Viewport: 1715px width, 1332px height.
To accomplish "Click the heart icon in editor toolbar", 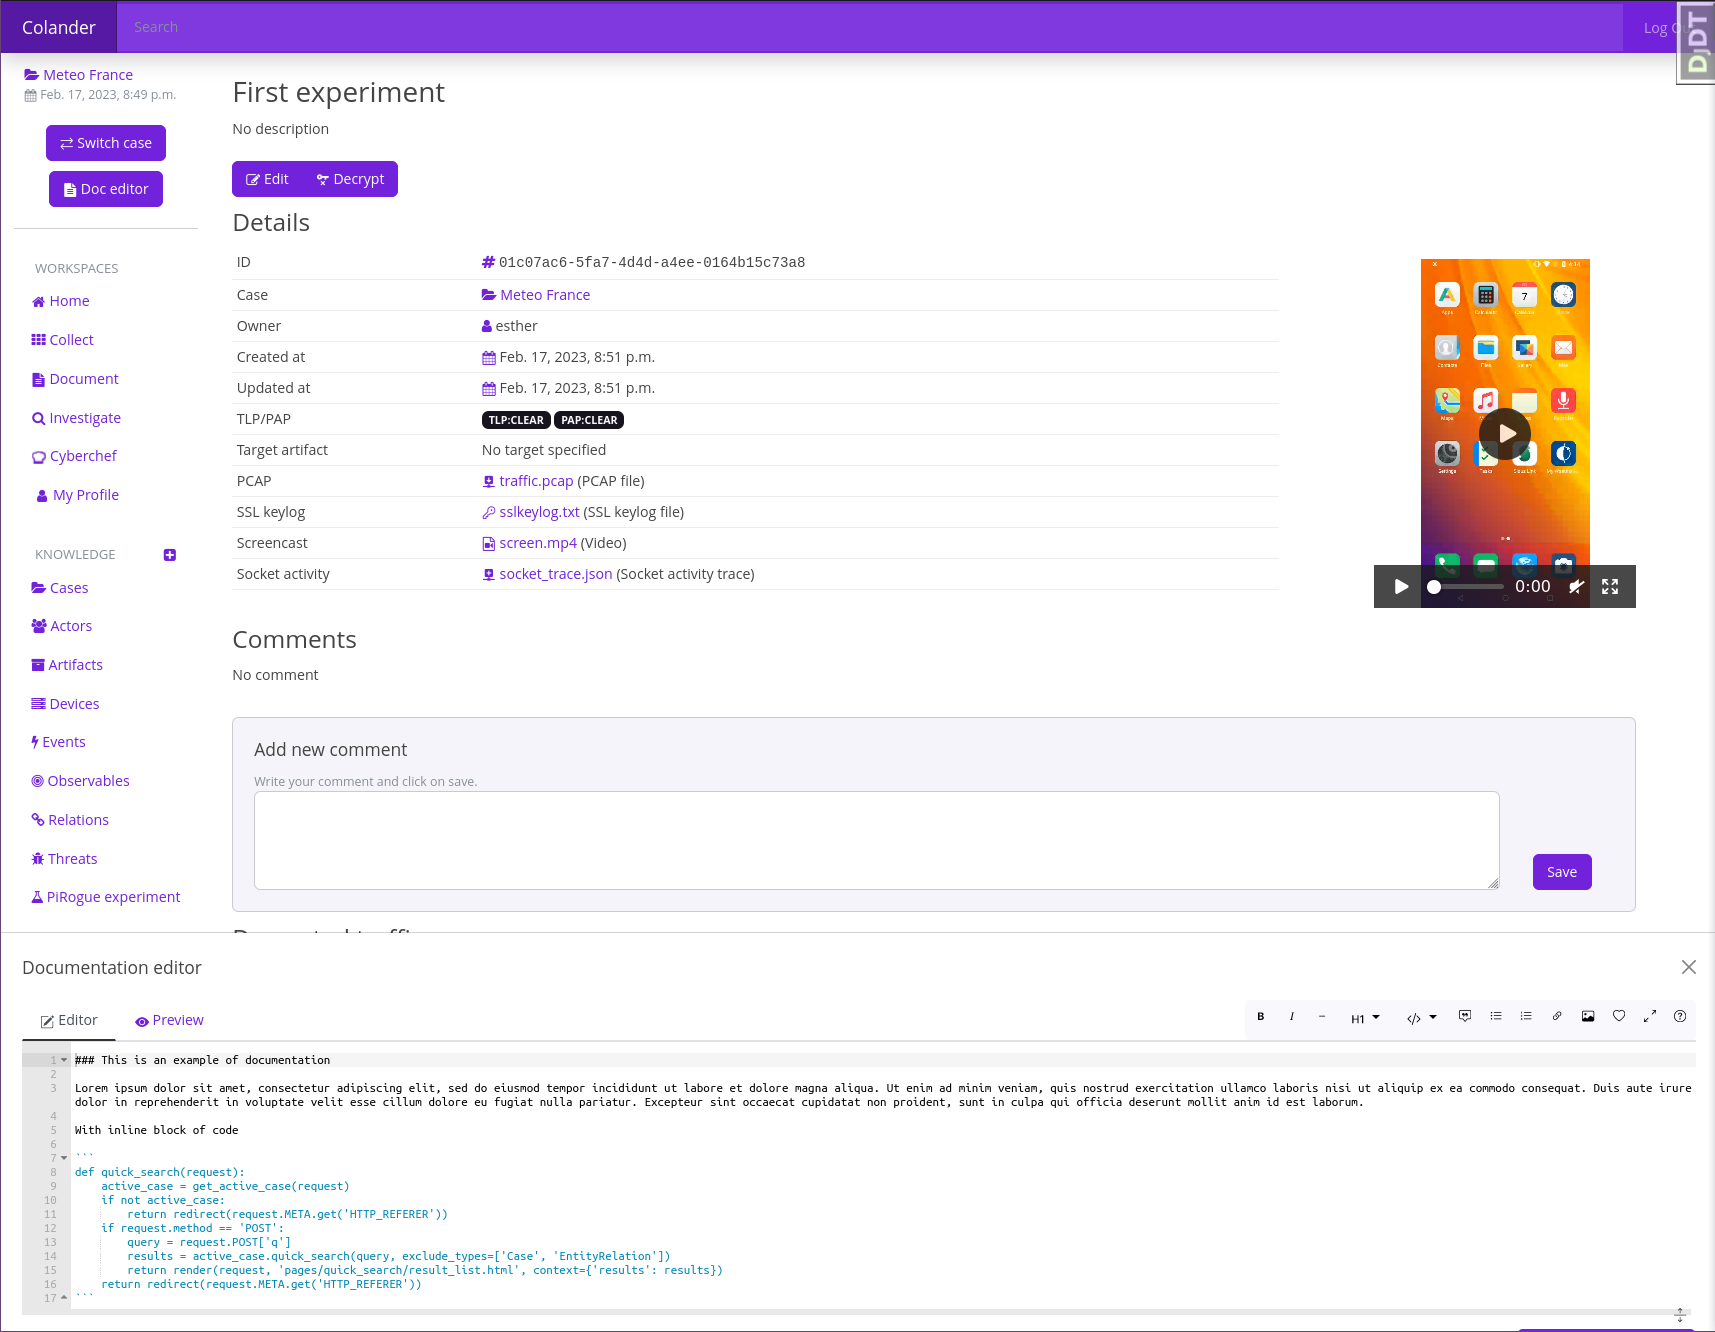I will tap(1619, 1017).
